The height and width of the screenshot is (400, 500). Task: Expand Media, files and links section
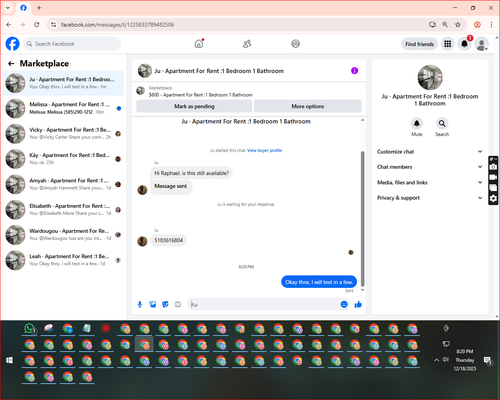coord(430,182)
